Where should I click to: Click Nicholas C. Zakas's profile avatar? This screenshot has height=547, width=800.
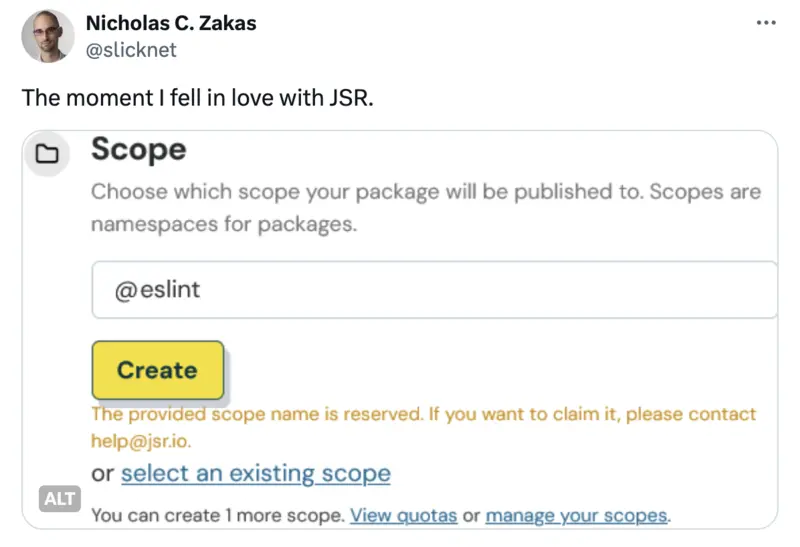tap(46, 36)
